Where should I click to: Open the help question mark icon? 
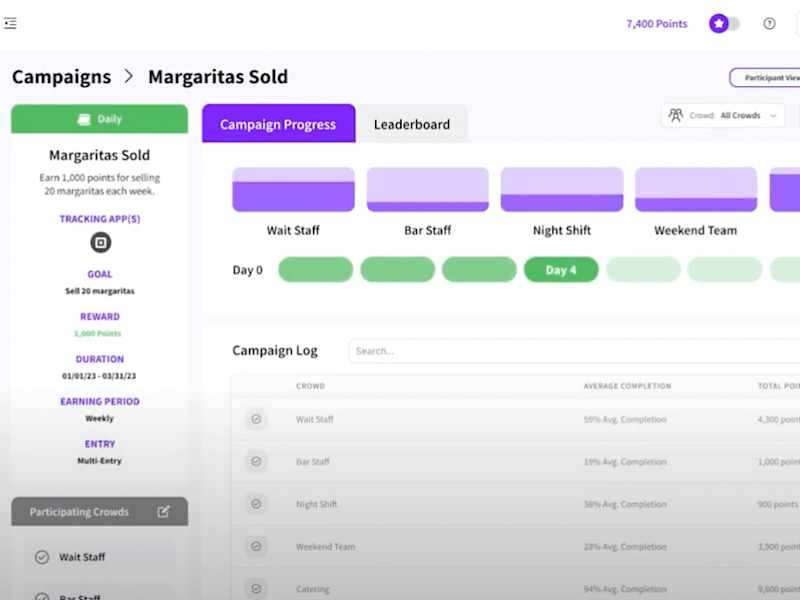[x=769, y=23]
